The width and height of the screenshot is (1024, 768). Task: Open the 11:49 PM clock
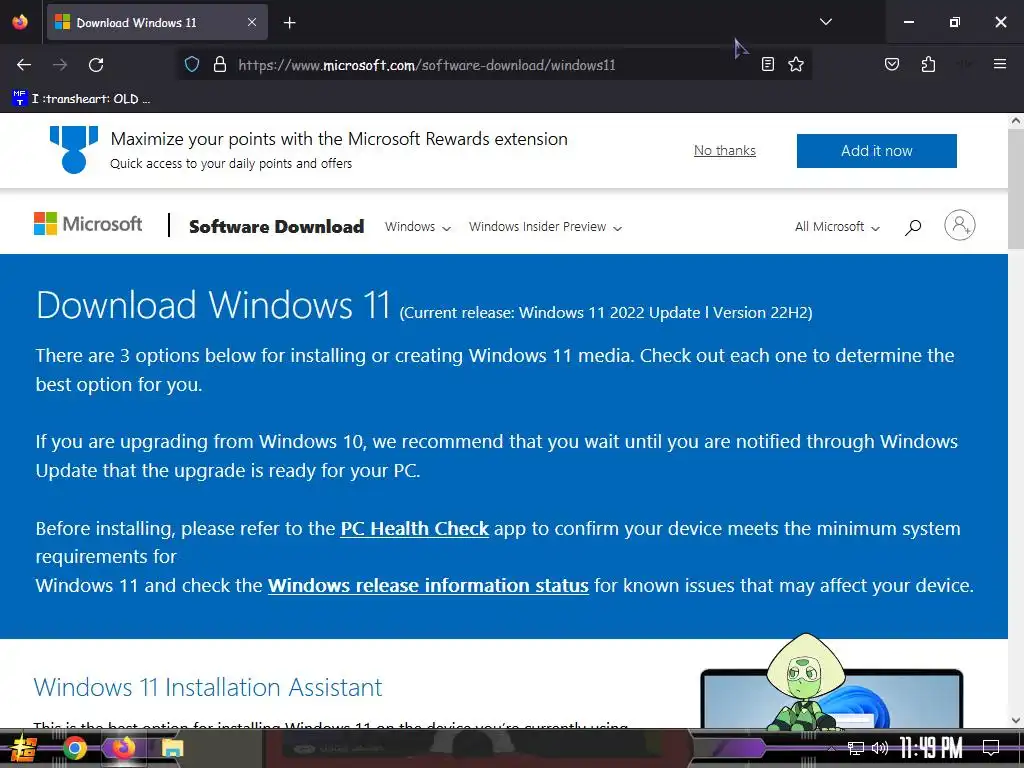pos(931,748)
